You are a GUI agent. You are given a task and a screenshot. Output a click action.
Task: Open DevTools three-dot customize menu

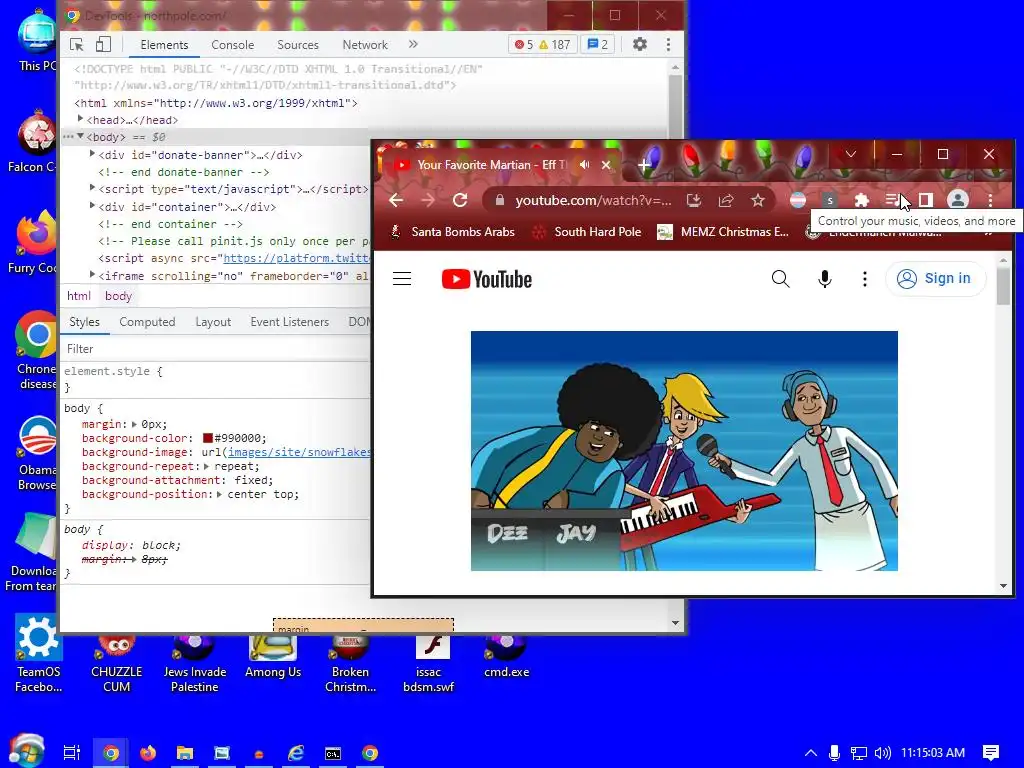(668, 44)
